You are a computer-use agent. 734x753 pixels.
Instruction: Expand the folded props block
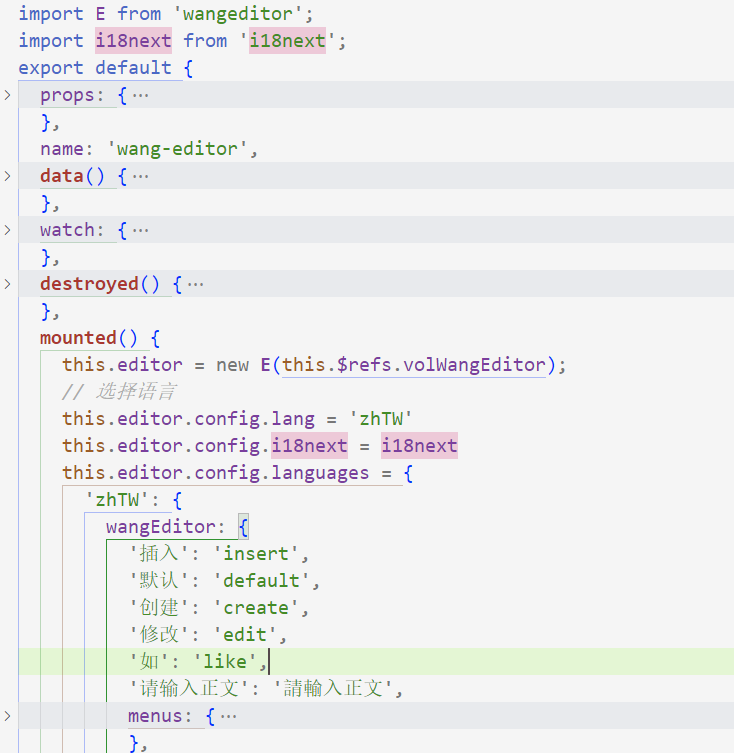7,95
